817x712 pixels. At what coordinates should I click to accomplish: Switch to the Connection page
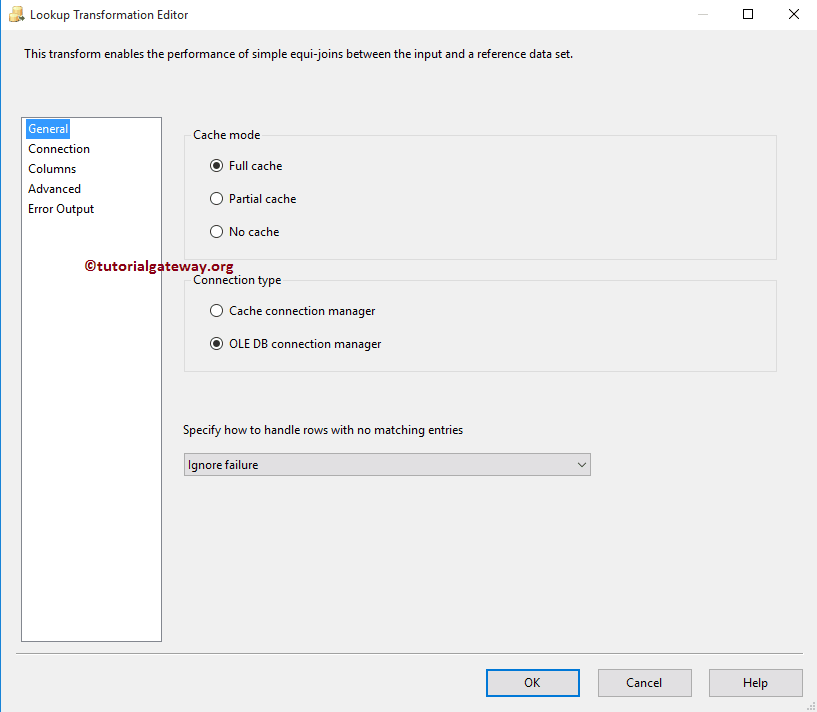click(58, 148)
